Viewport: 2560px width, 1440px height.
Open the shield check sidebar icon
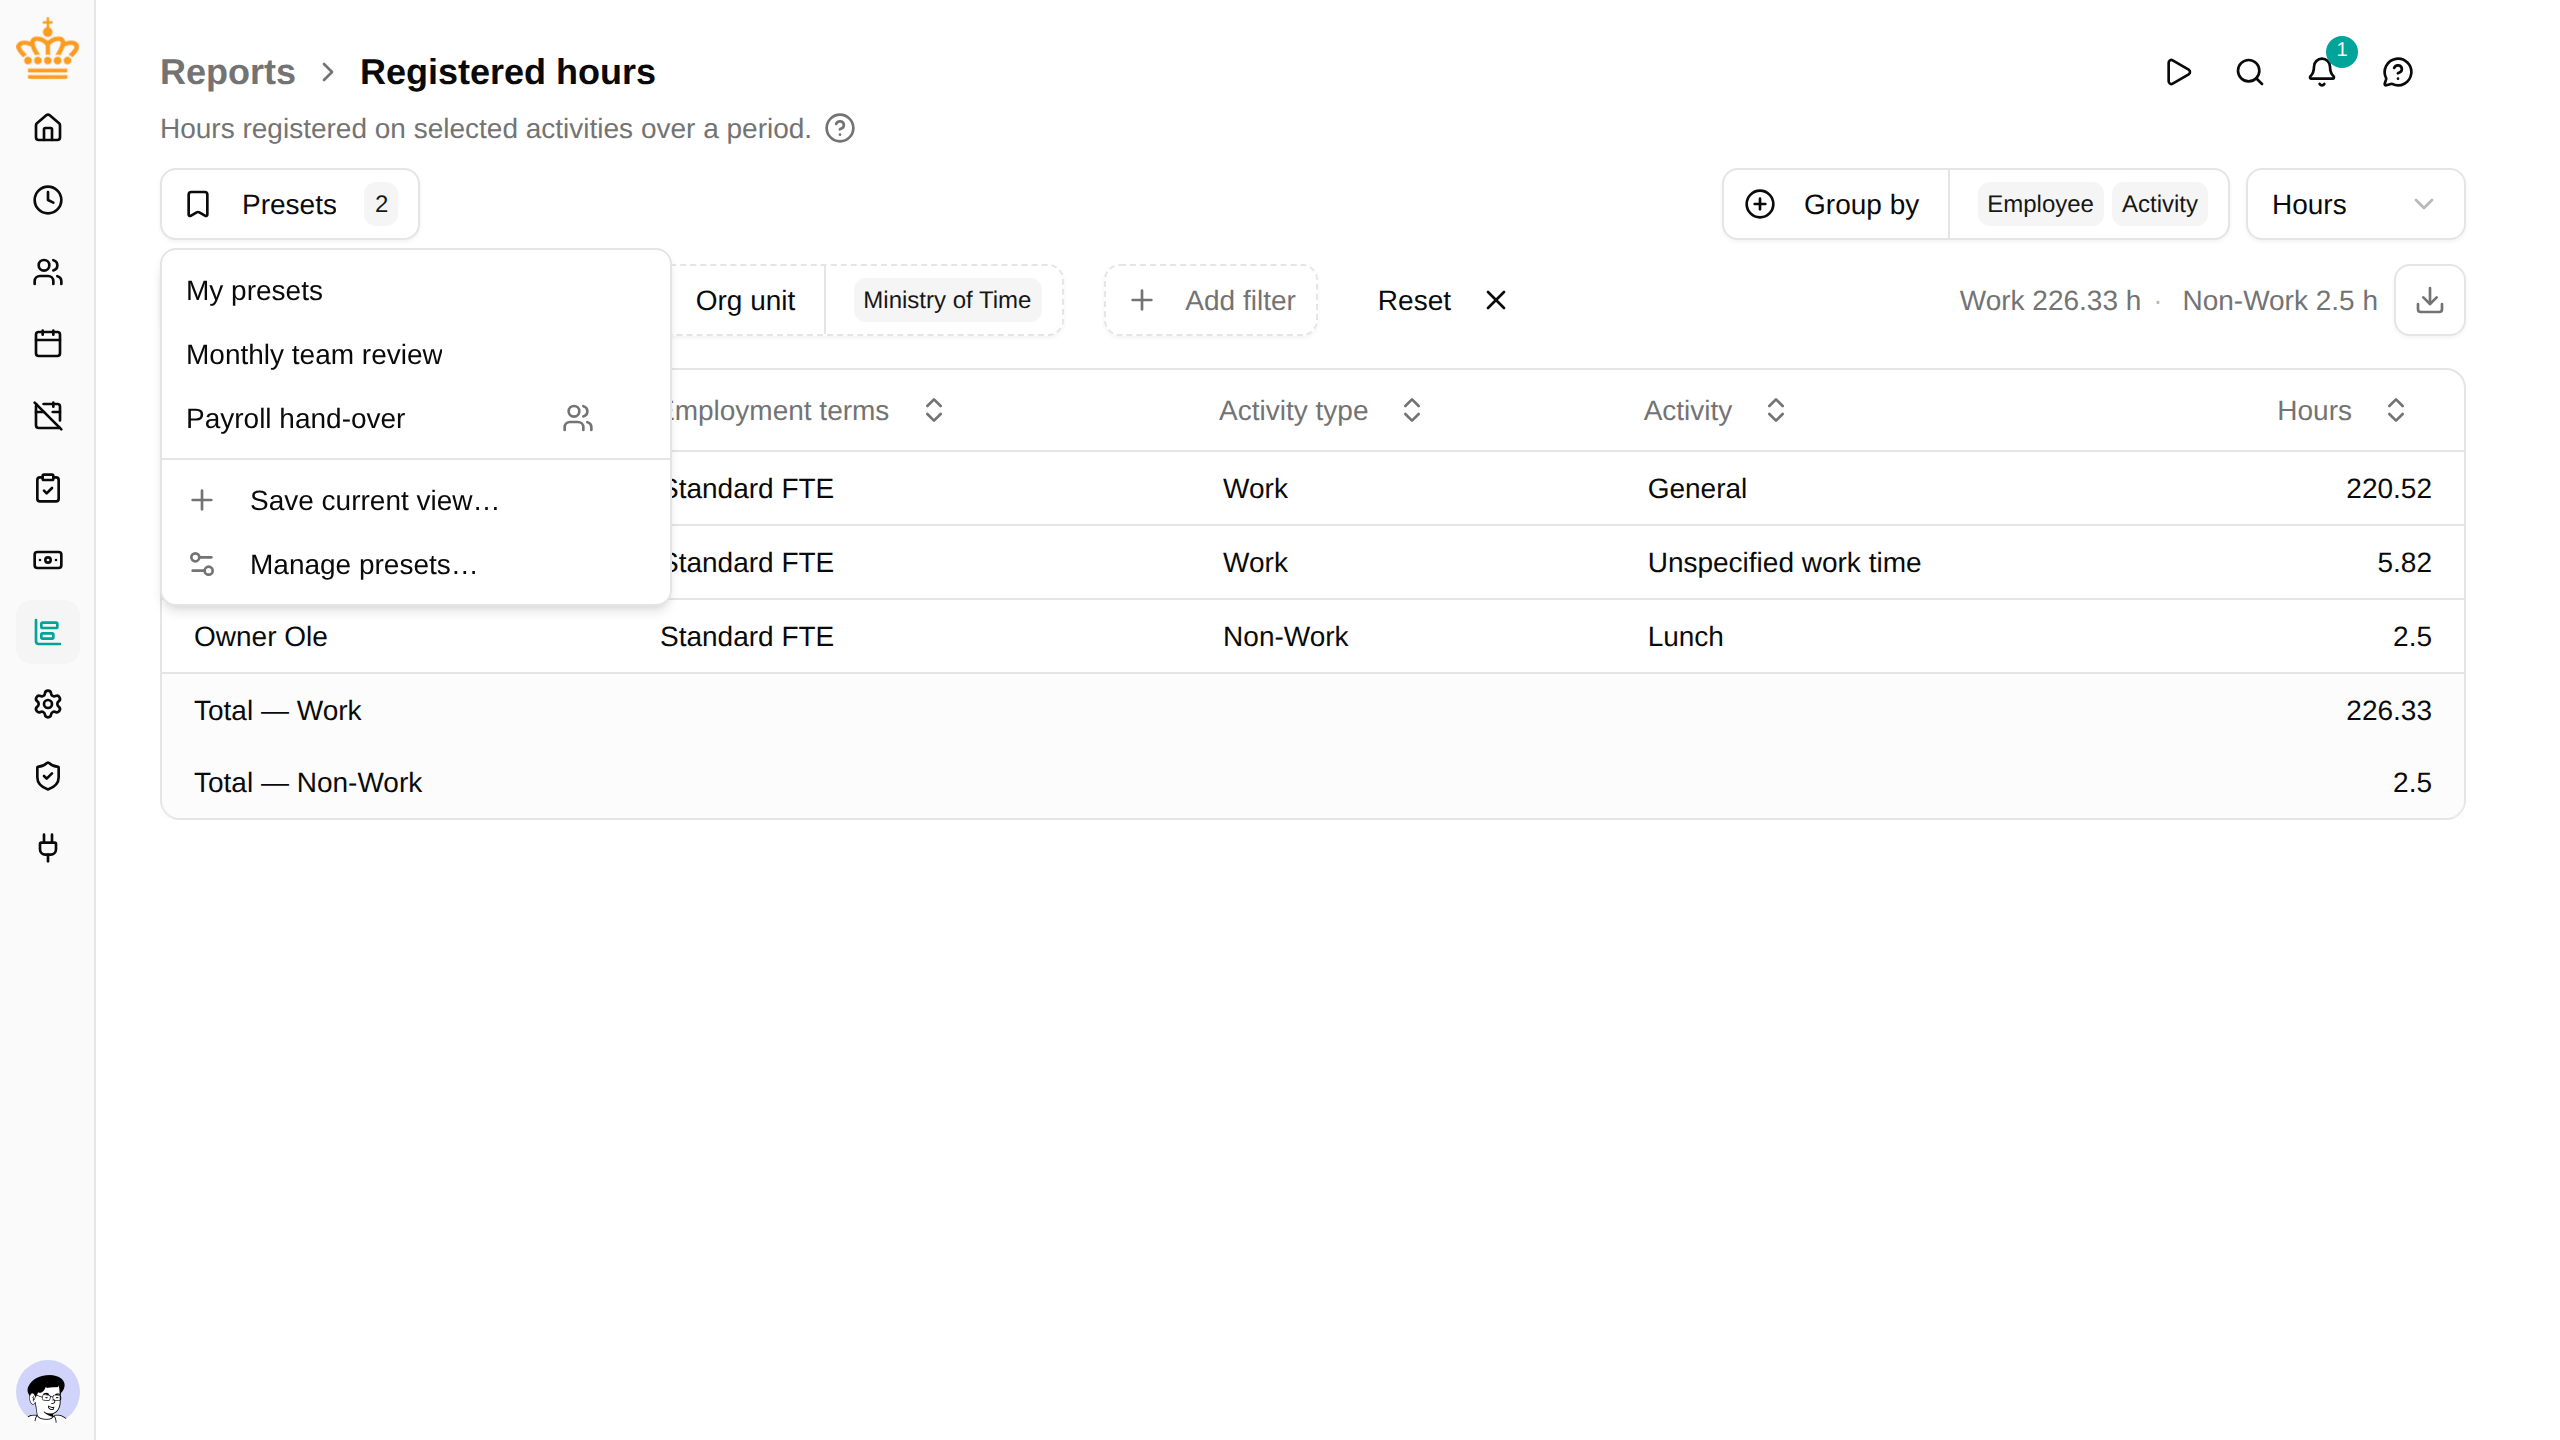click(48, 776)
